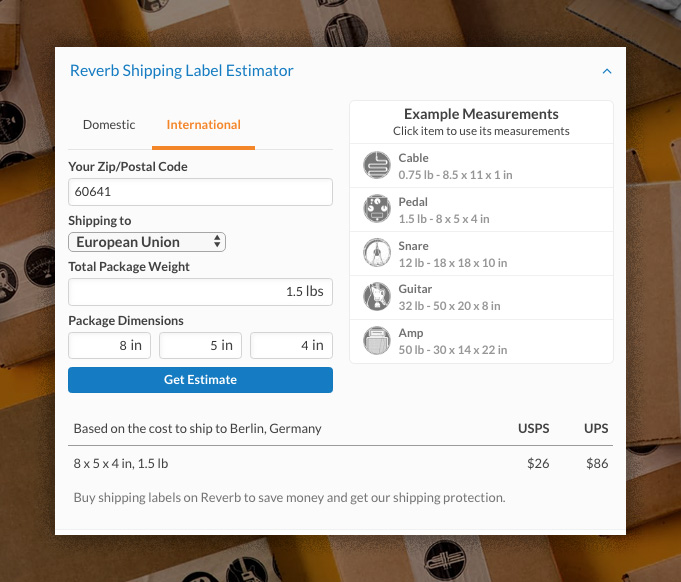Click the Cable icon in example measurements

(377, 165)
